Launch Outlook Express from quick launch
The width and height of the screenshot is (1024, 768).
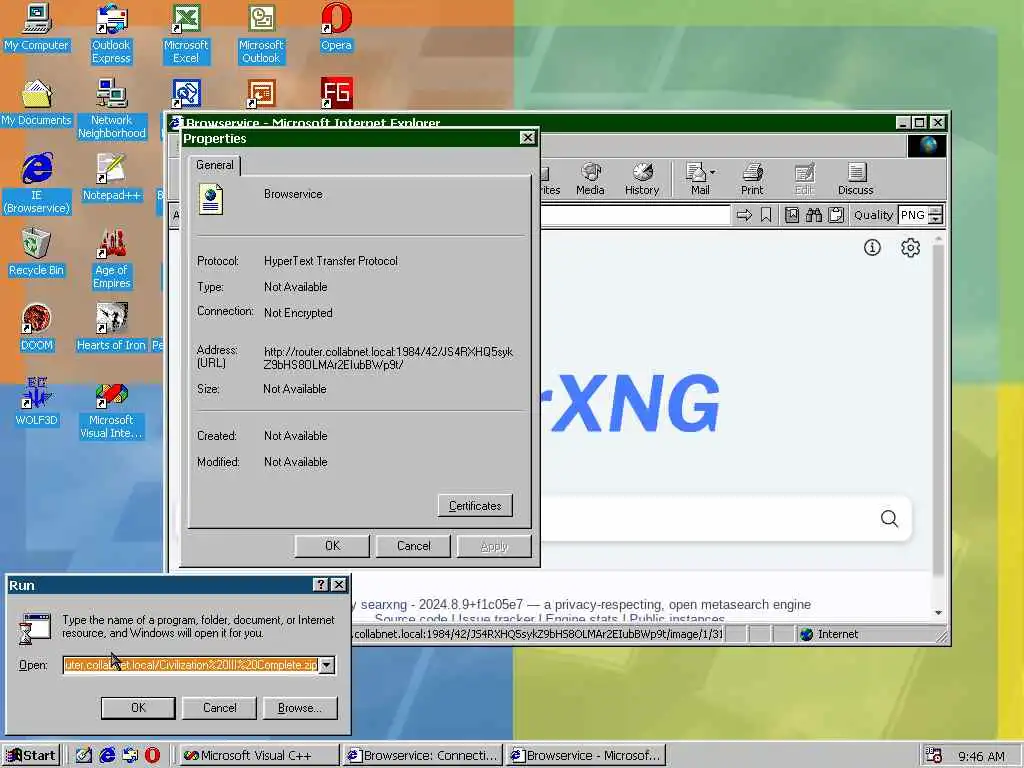[130, 755]
